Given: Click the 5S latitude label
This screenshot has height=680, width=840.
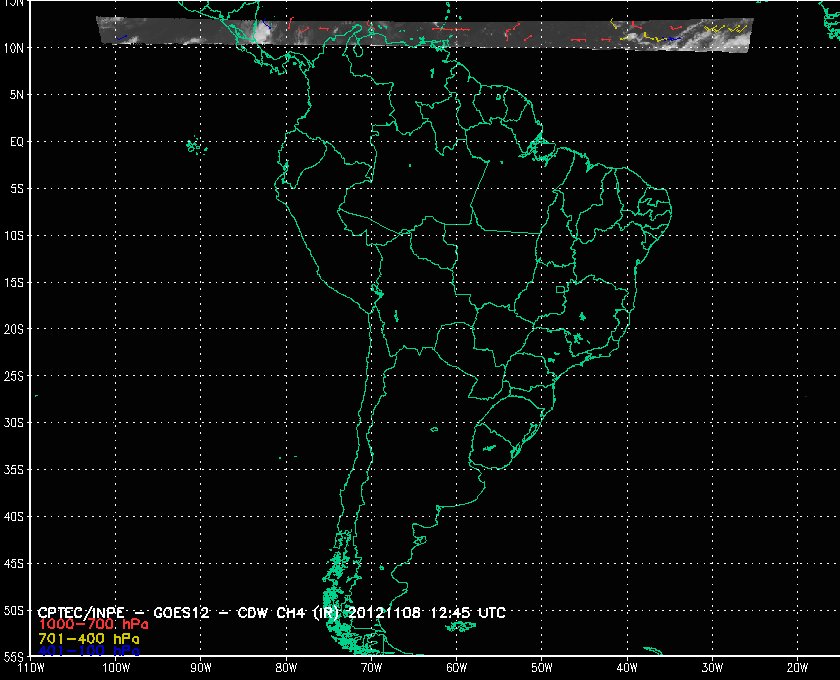Looking at the screenshot, I should 17,189.
